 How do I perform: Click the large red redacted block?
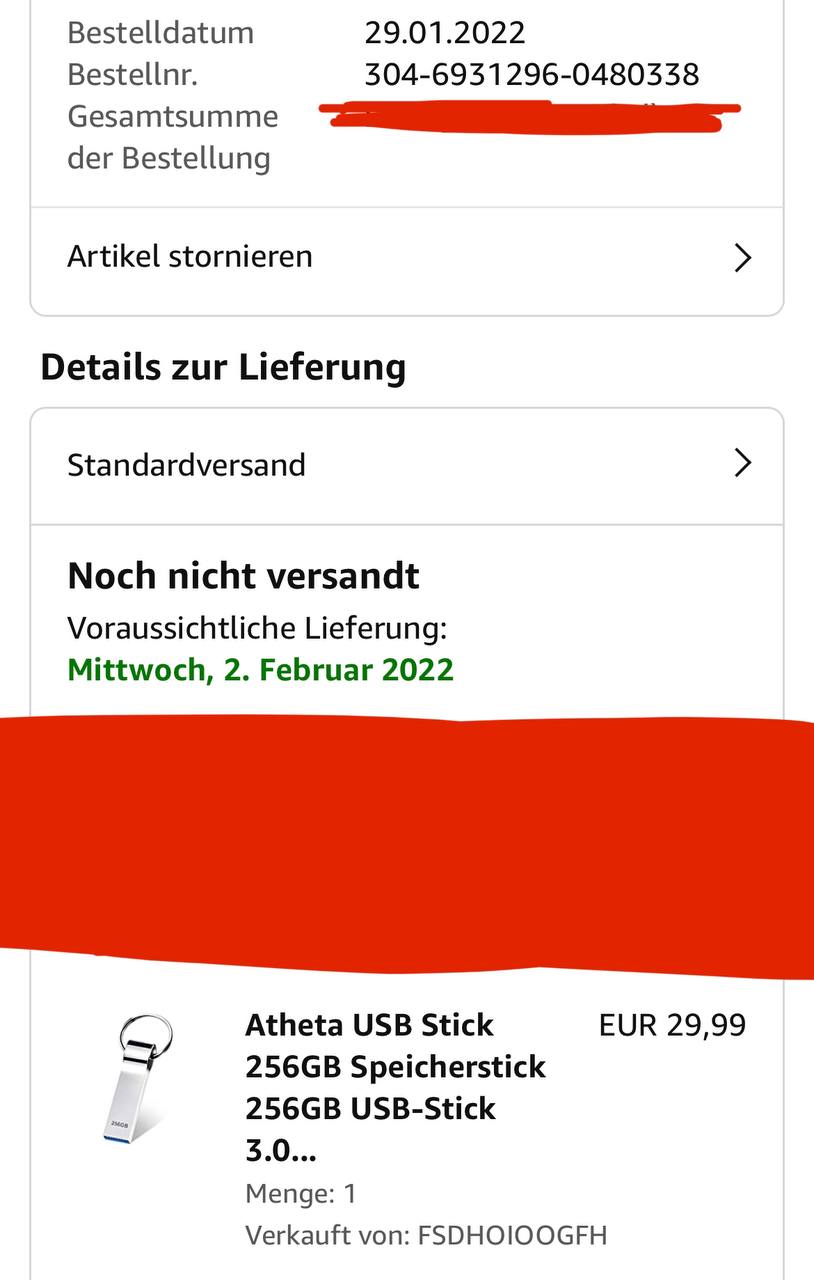(x=407, y=845)
